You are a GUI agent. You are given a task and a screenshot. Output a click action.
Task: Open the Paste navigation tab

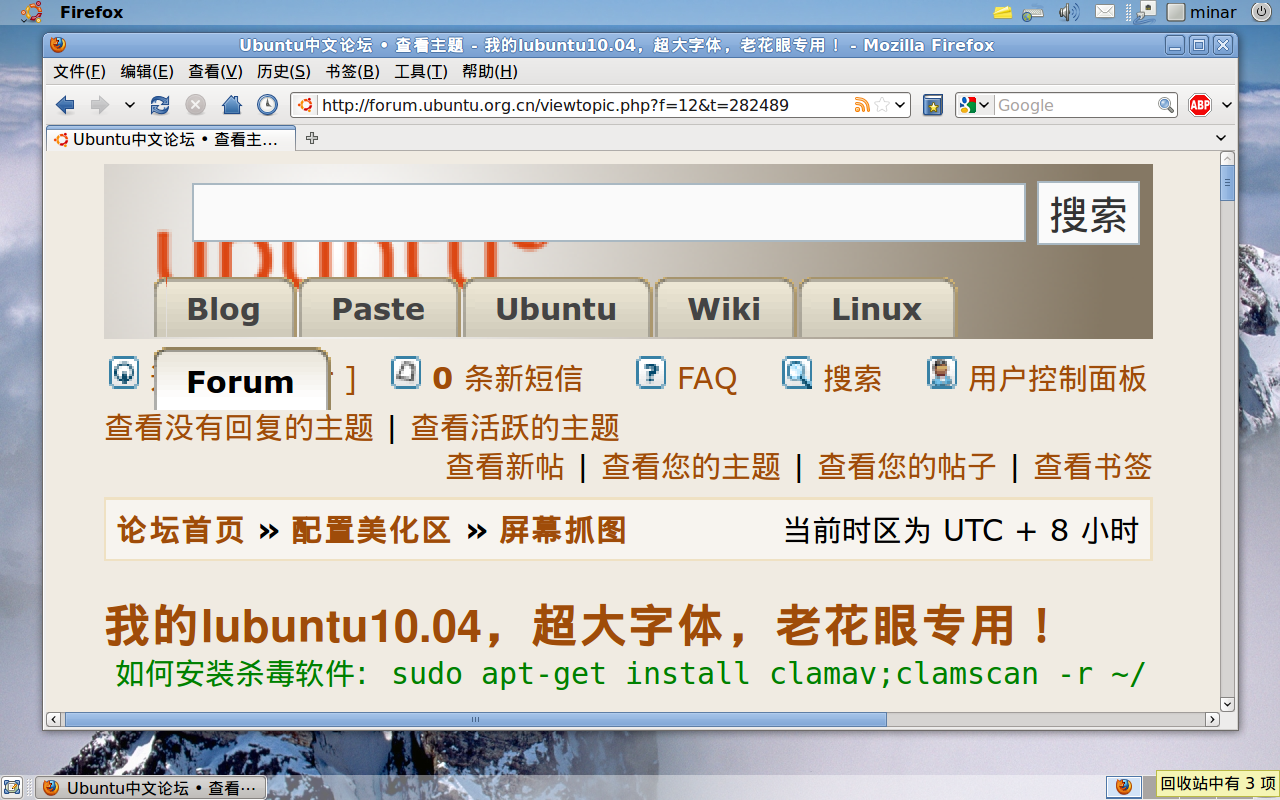point(378,309)
